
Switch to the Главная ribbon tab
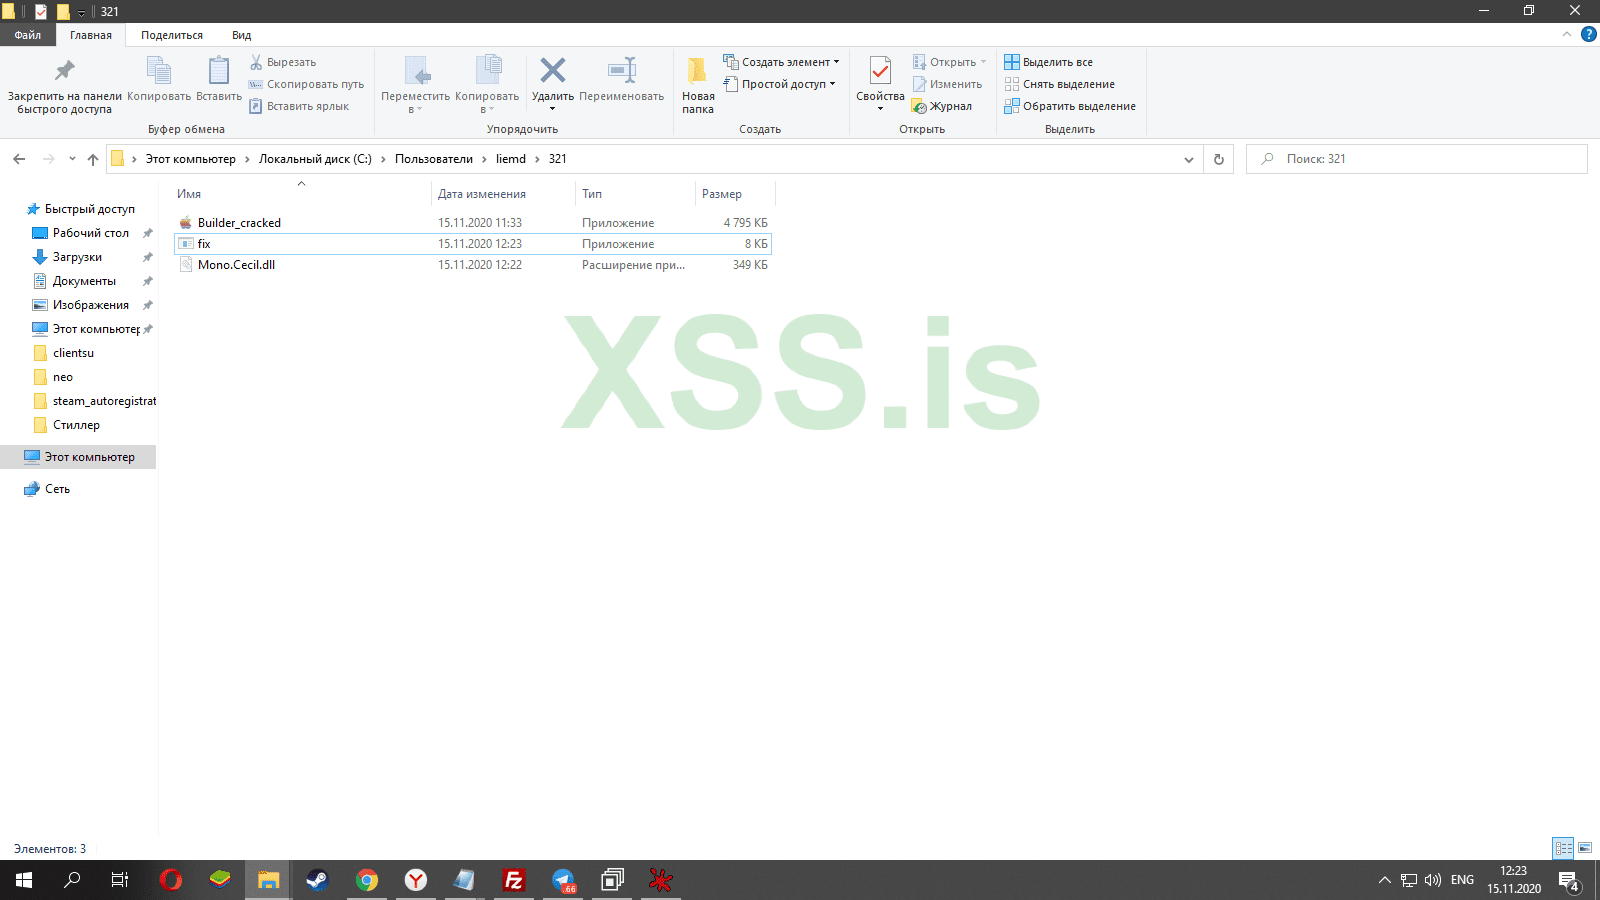91,35
